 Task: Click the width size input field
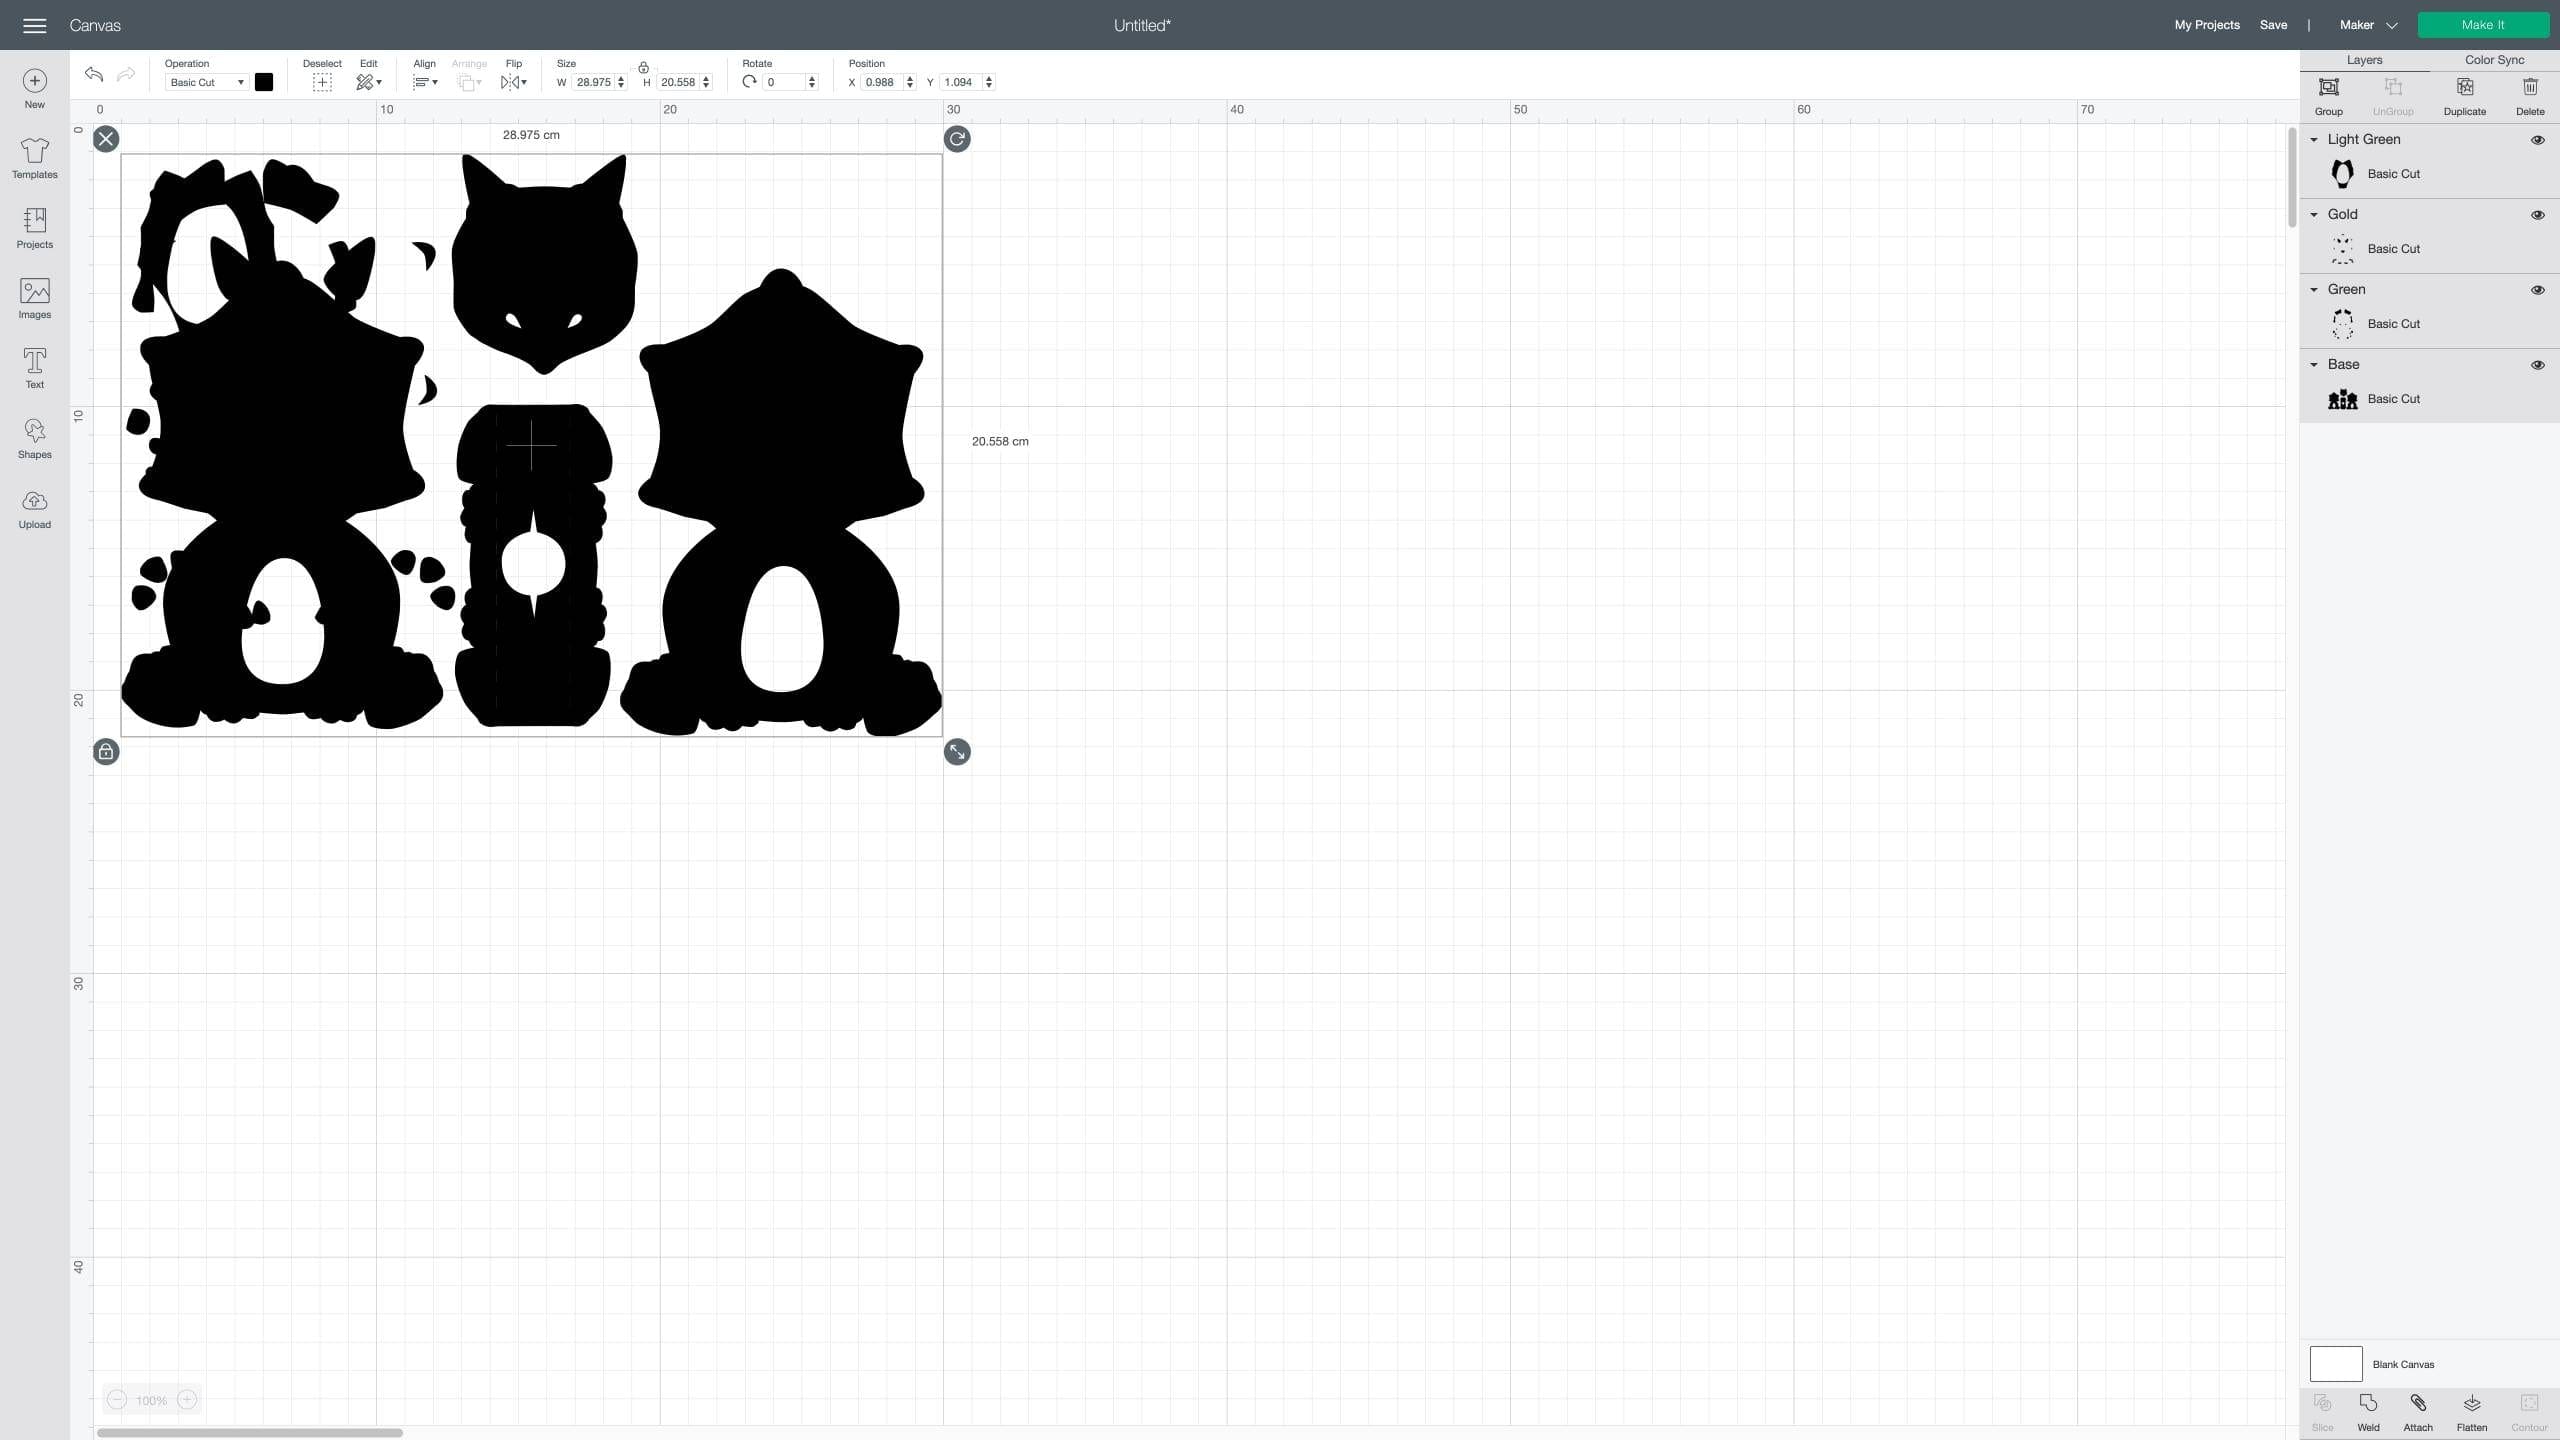594,82
